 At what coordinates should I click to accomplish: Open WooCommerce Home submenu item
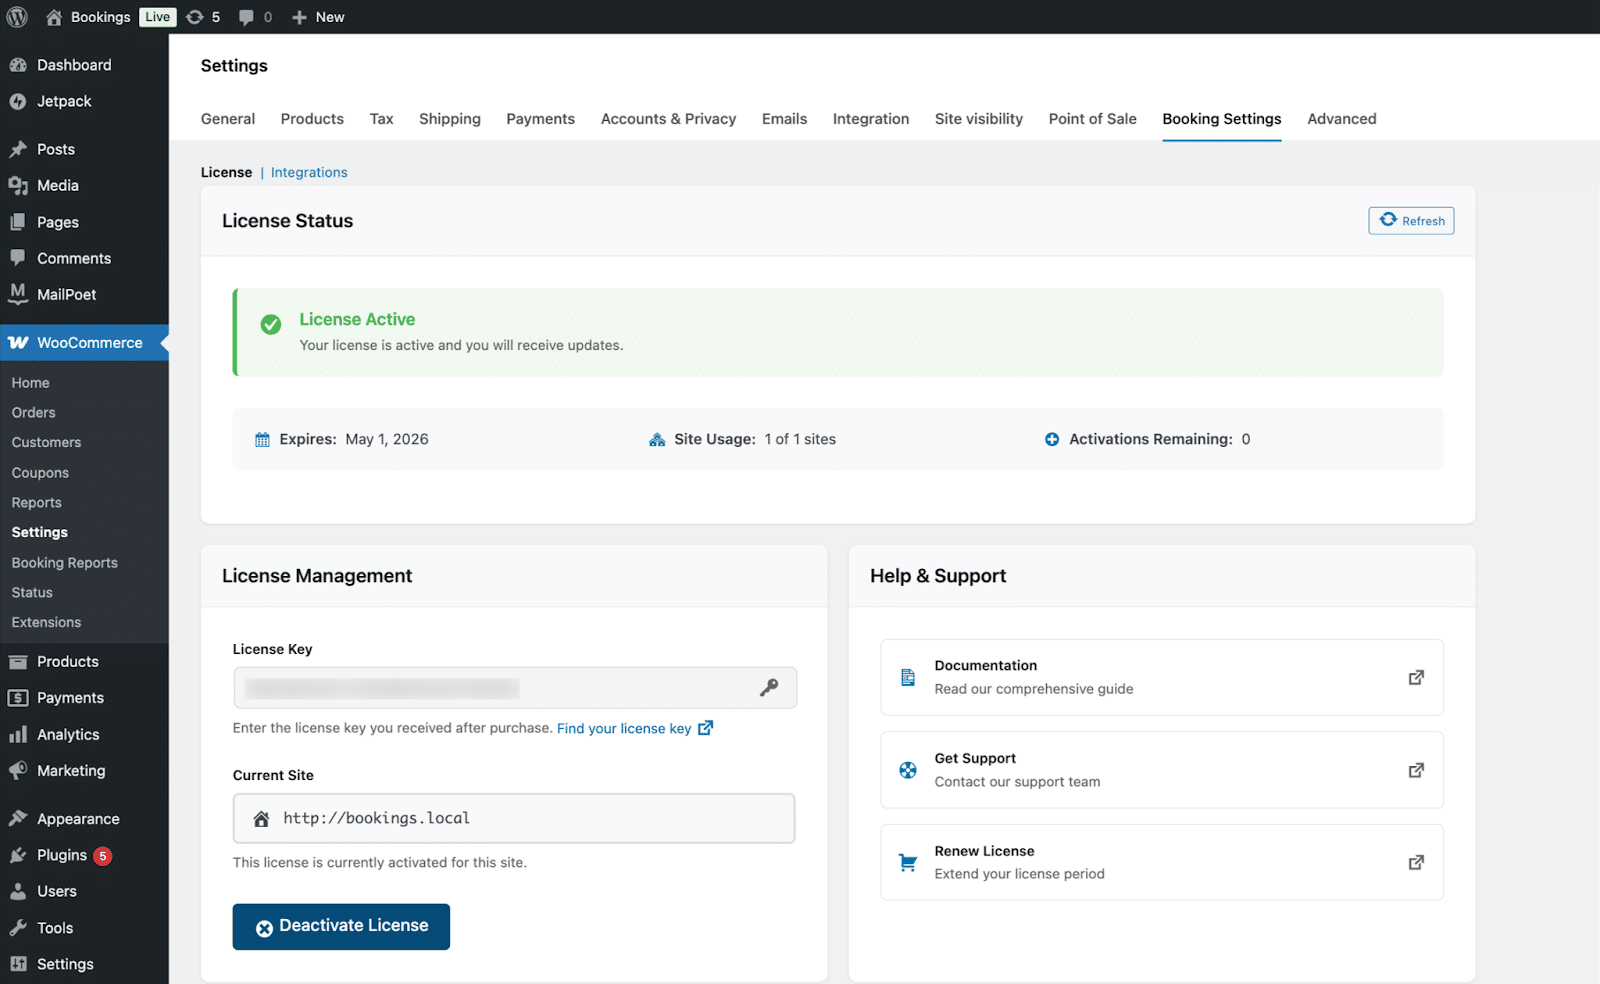(31, 383)
